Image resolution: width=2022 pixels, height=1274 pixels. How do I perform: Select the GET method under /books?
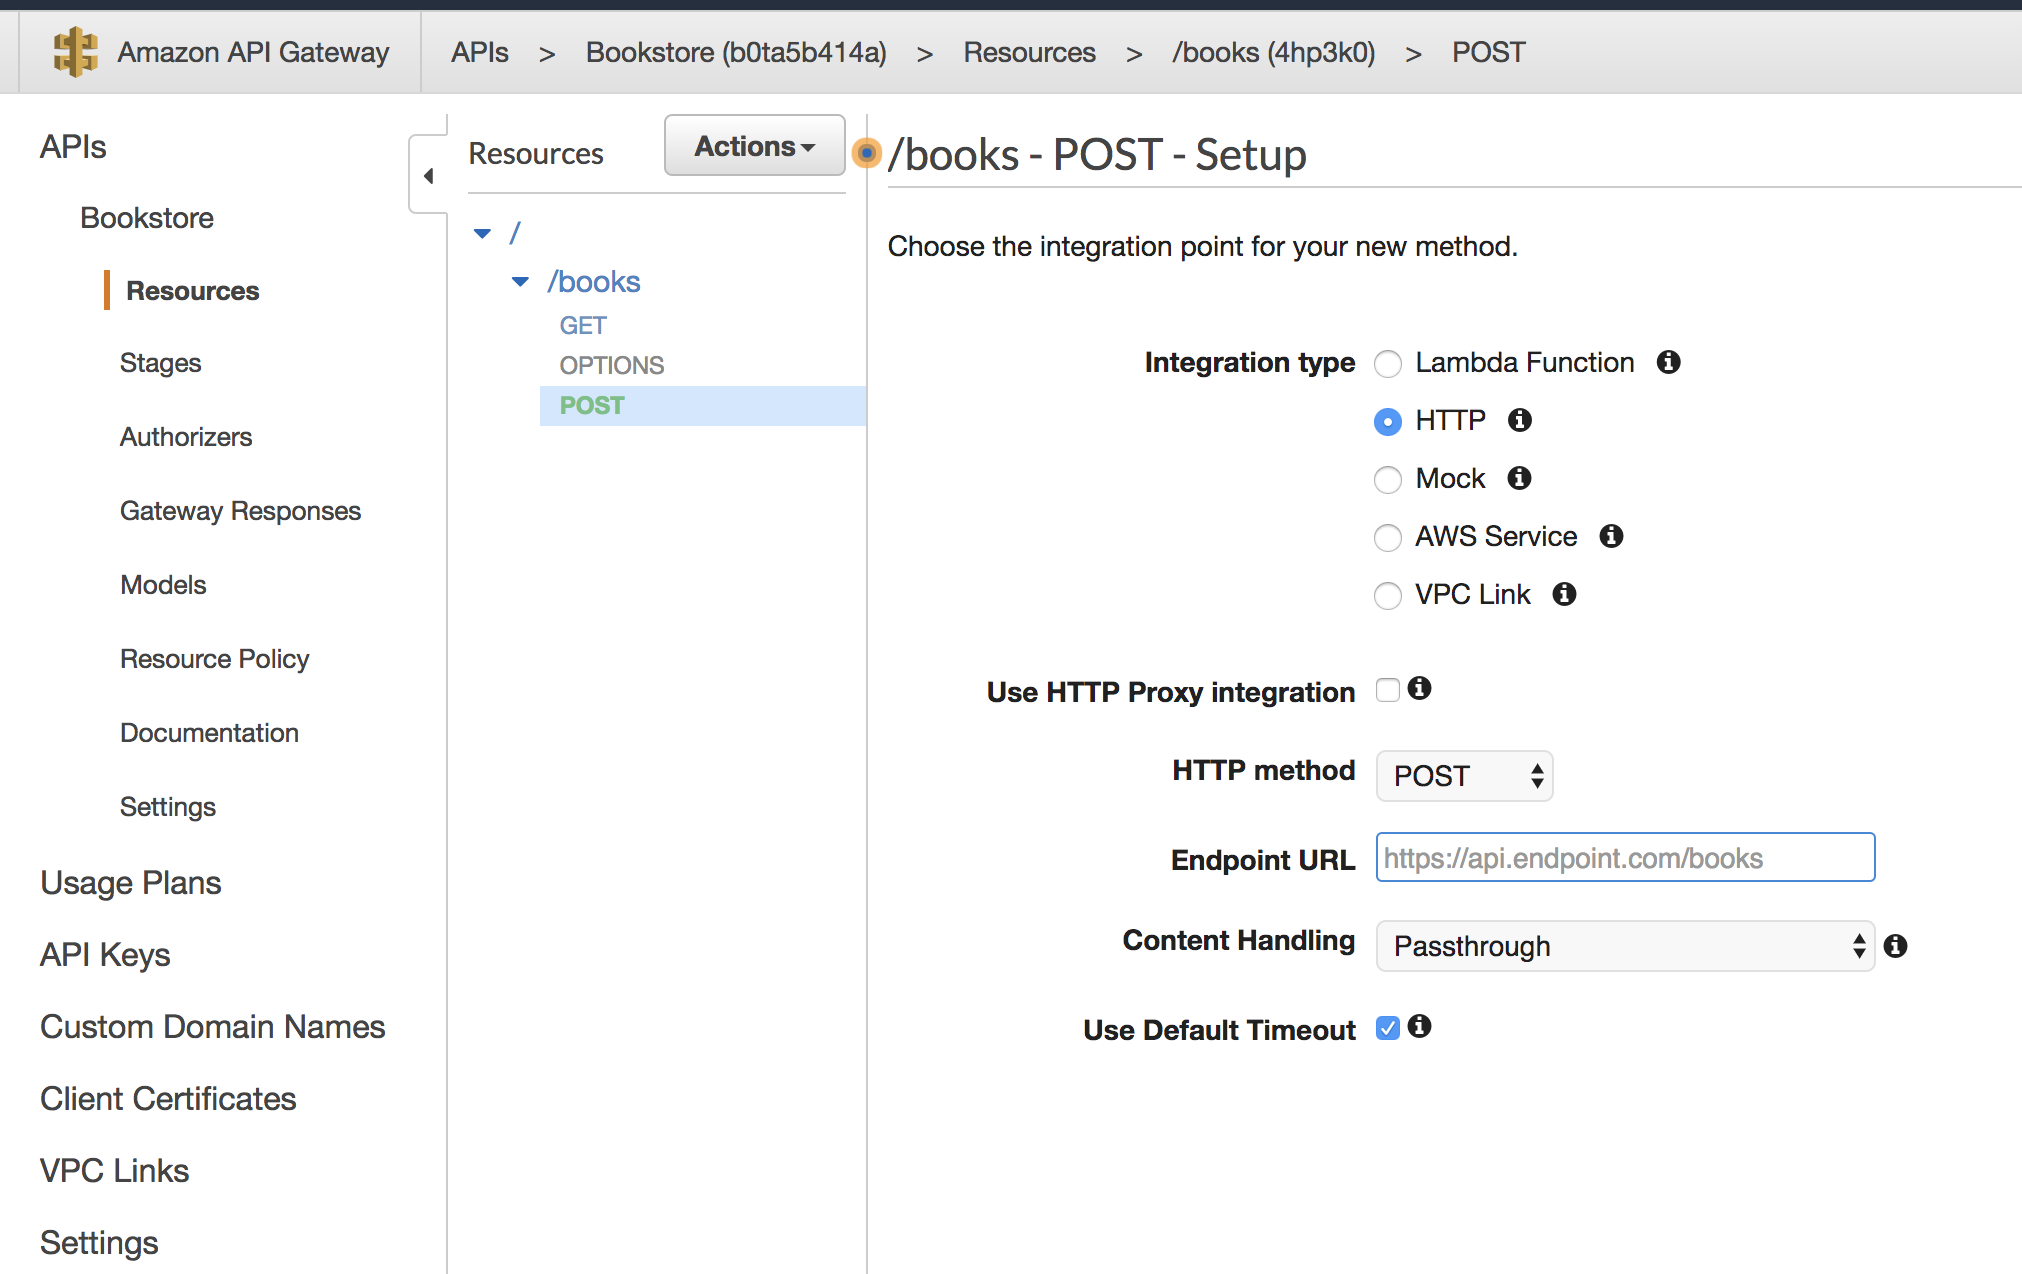pos(583,325)
